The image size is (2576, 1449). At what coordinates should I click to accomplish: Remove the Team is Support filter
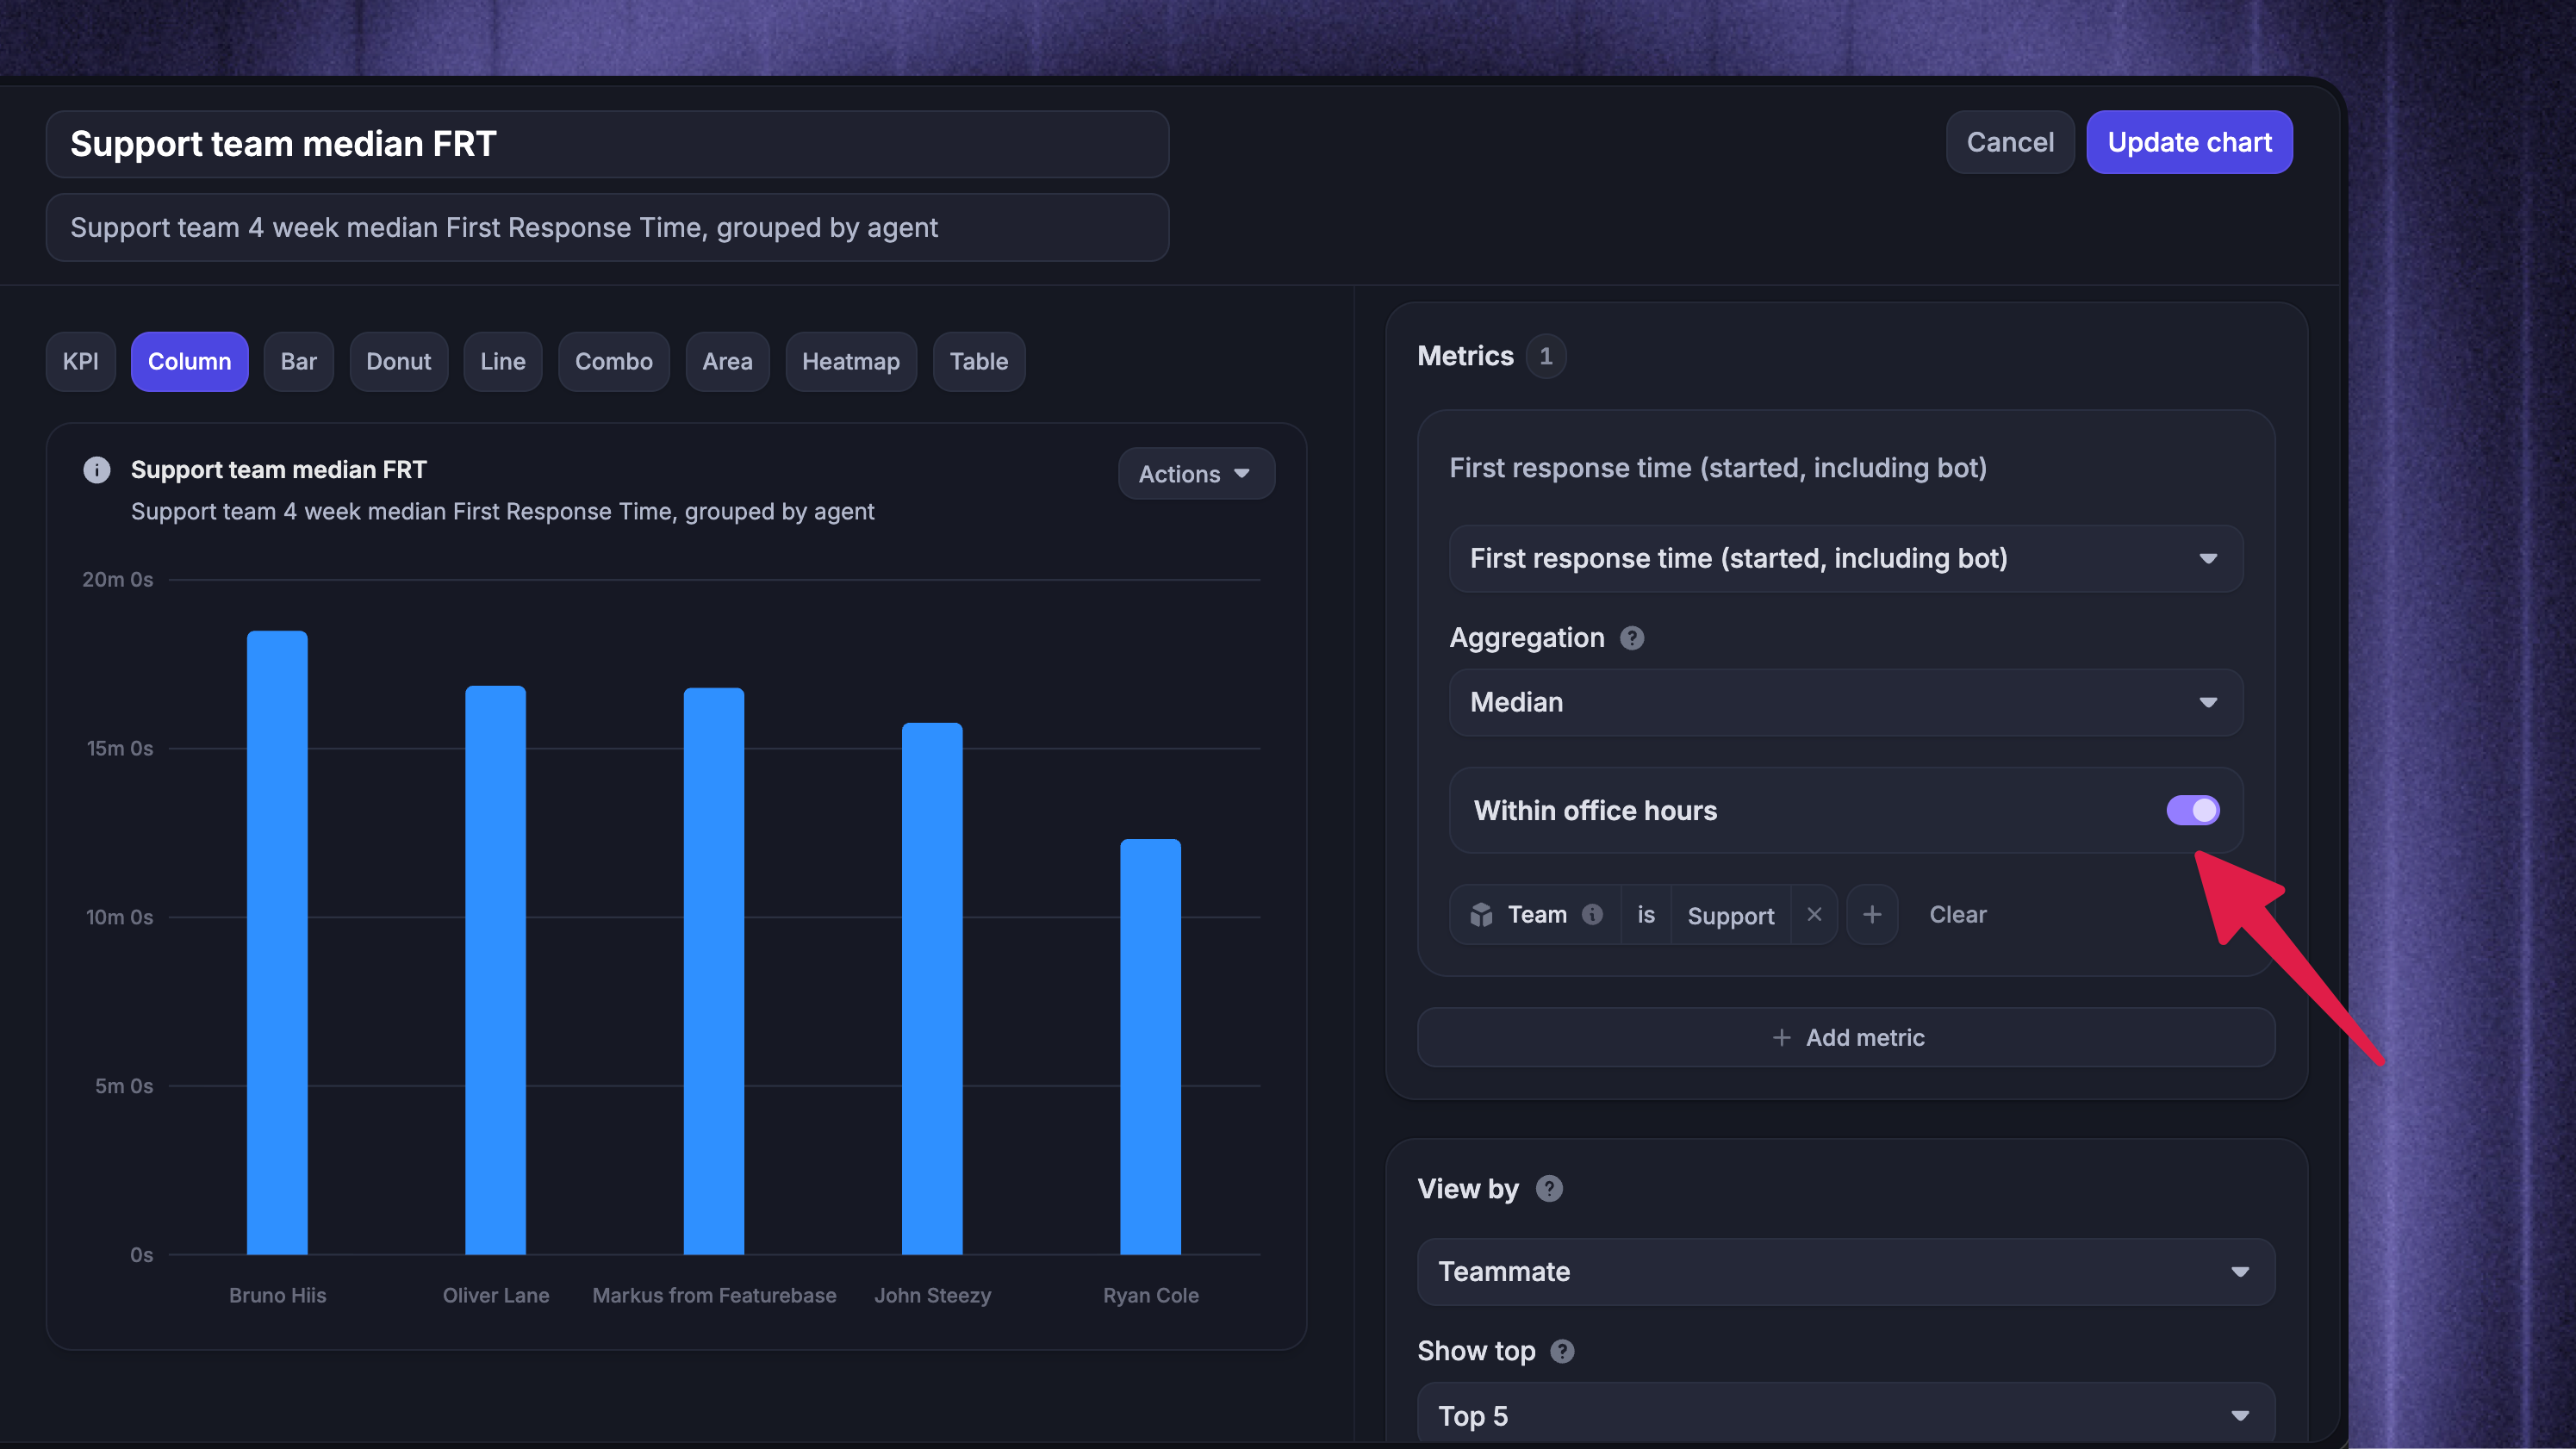[x=1814, y=915]
